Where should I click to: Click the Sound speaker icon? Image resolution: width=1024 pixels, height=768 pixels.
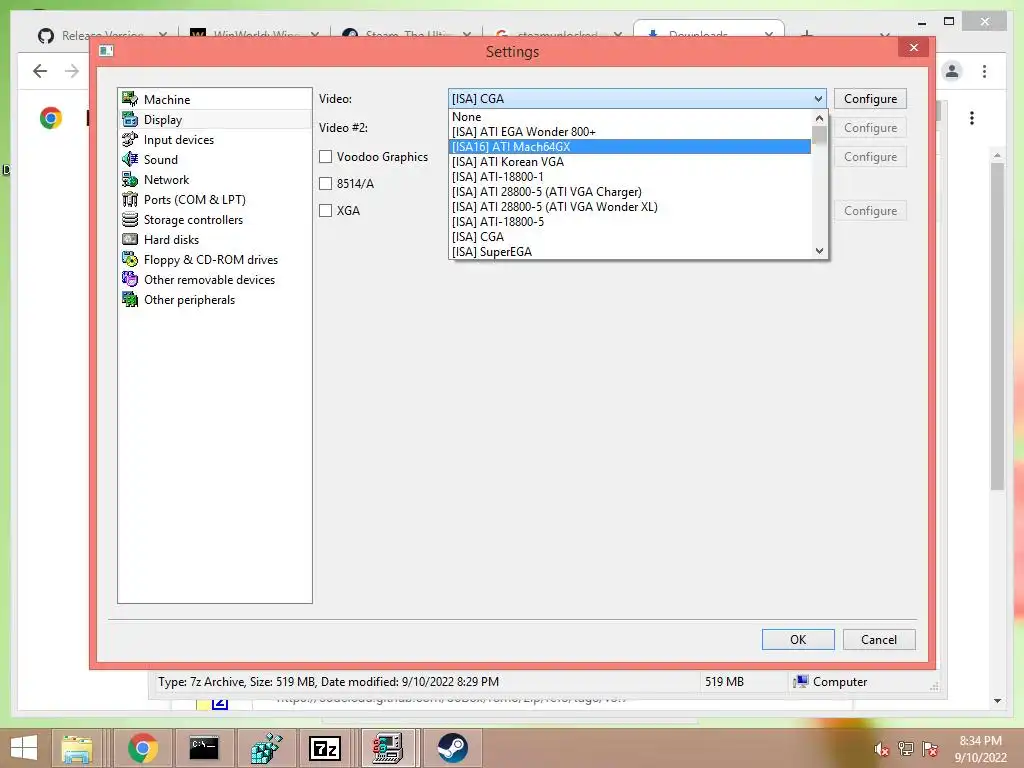point(130,159)
